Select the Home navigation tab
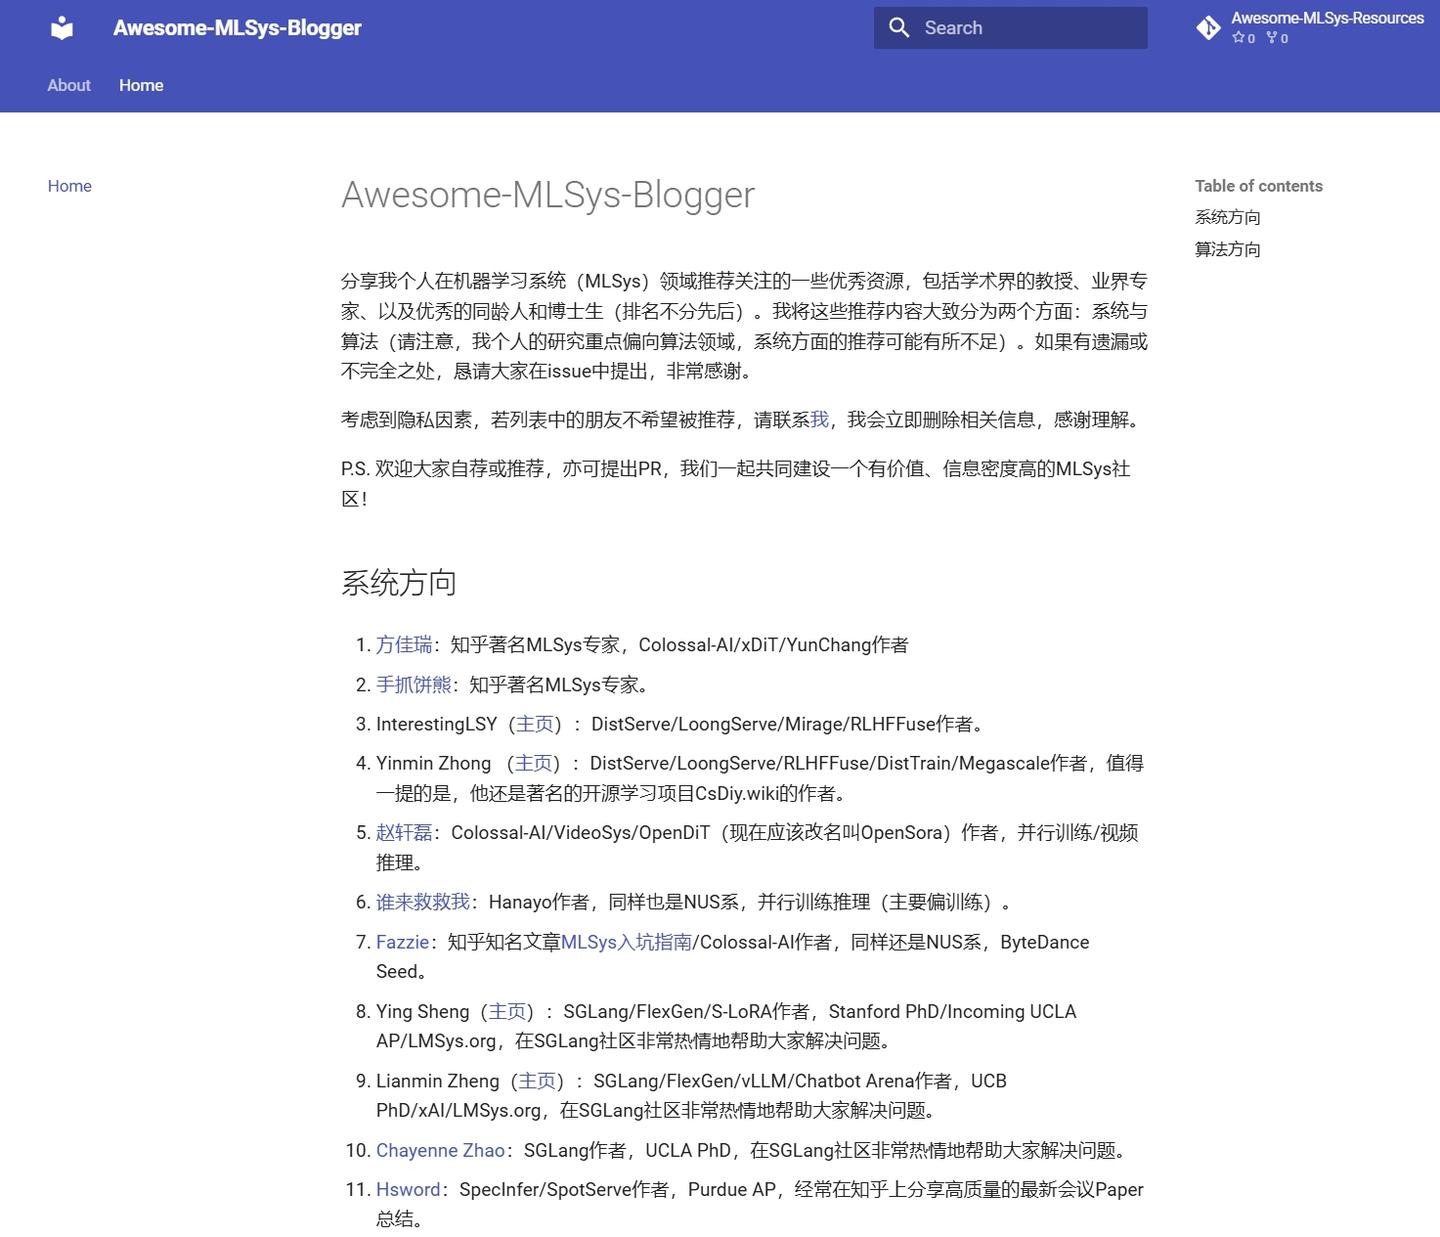 (141, 85)
